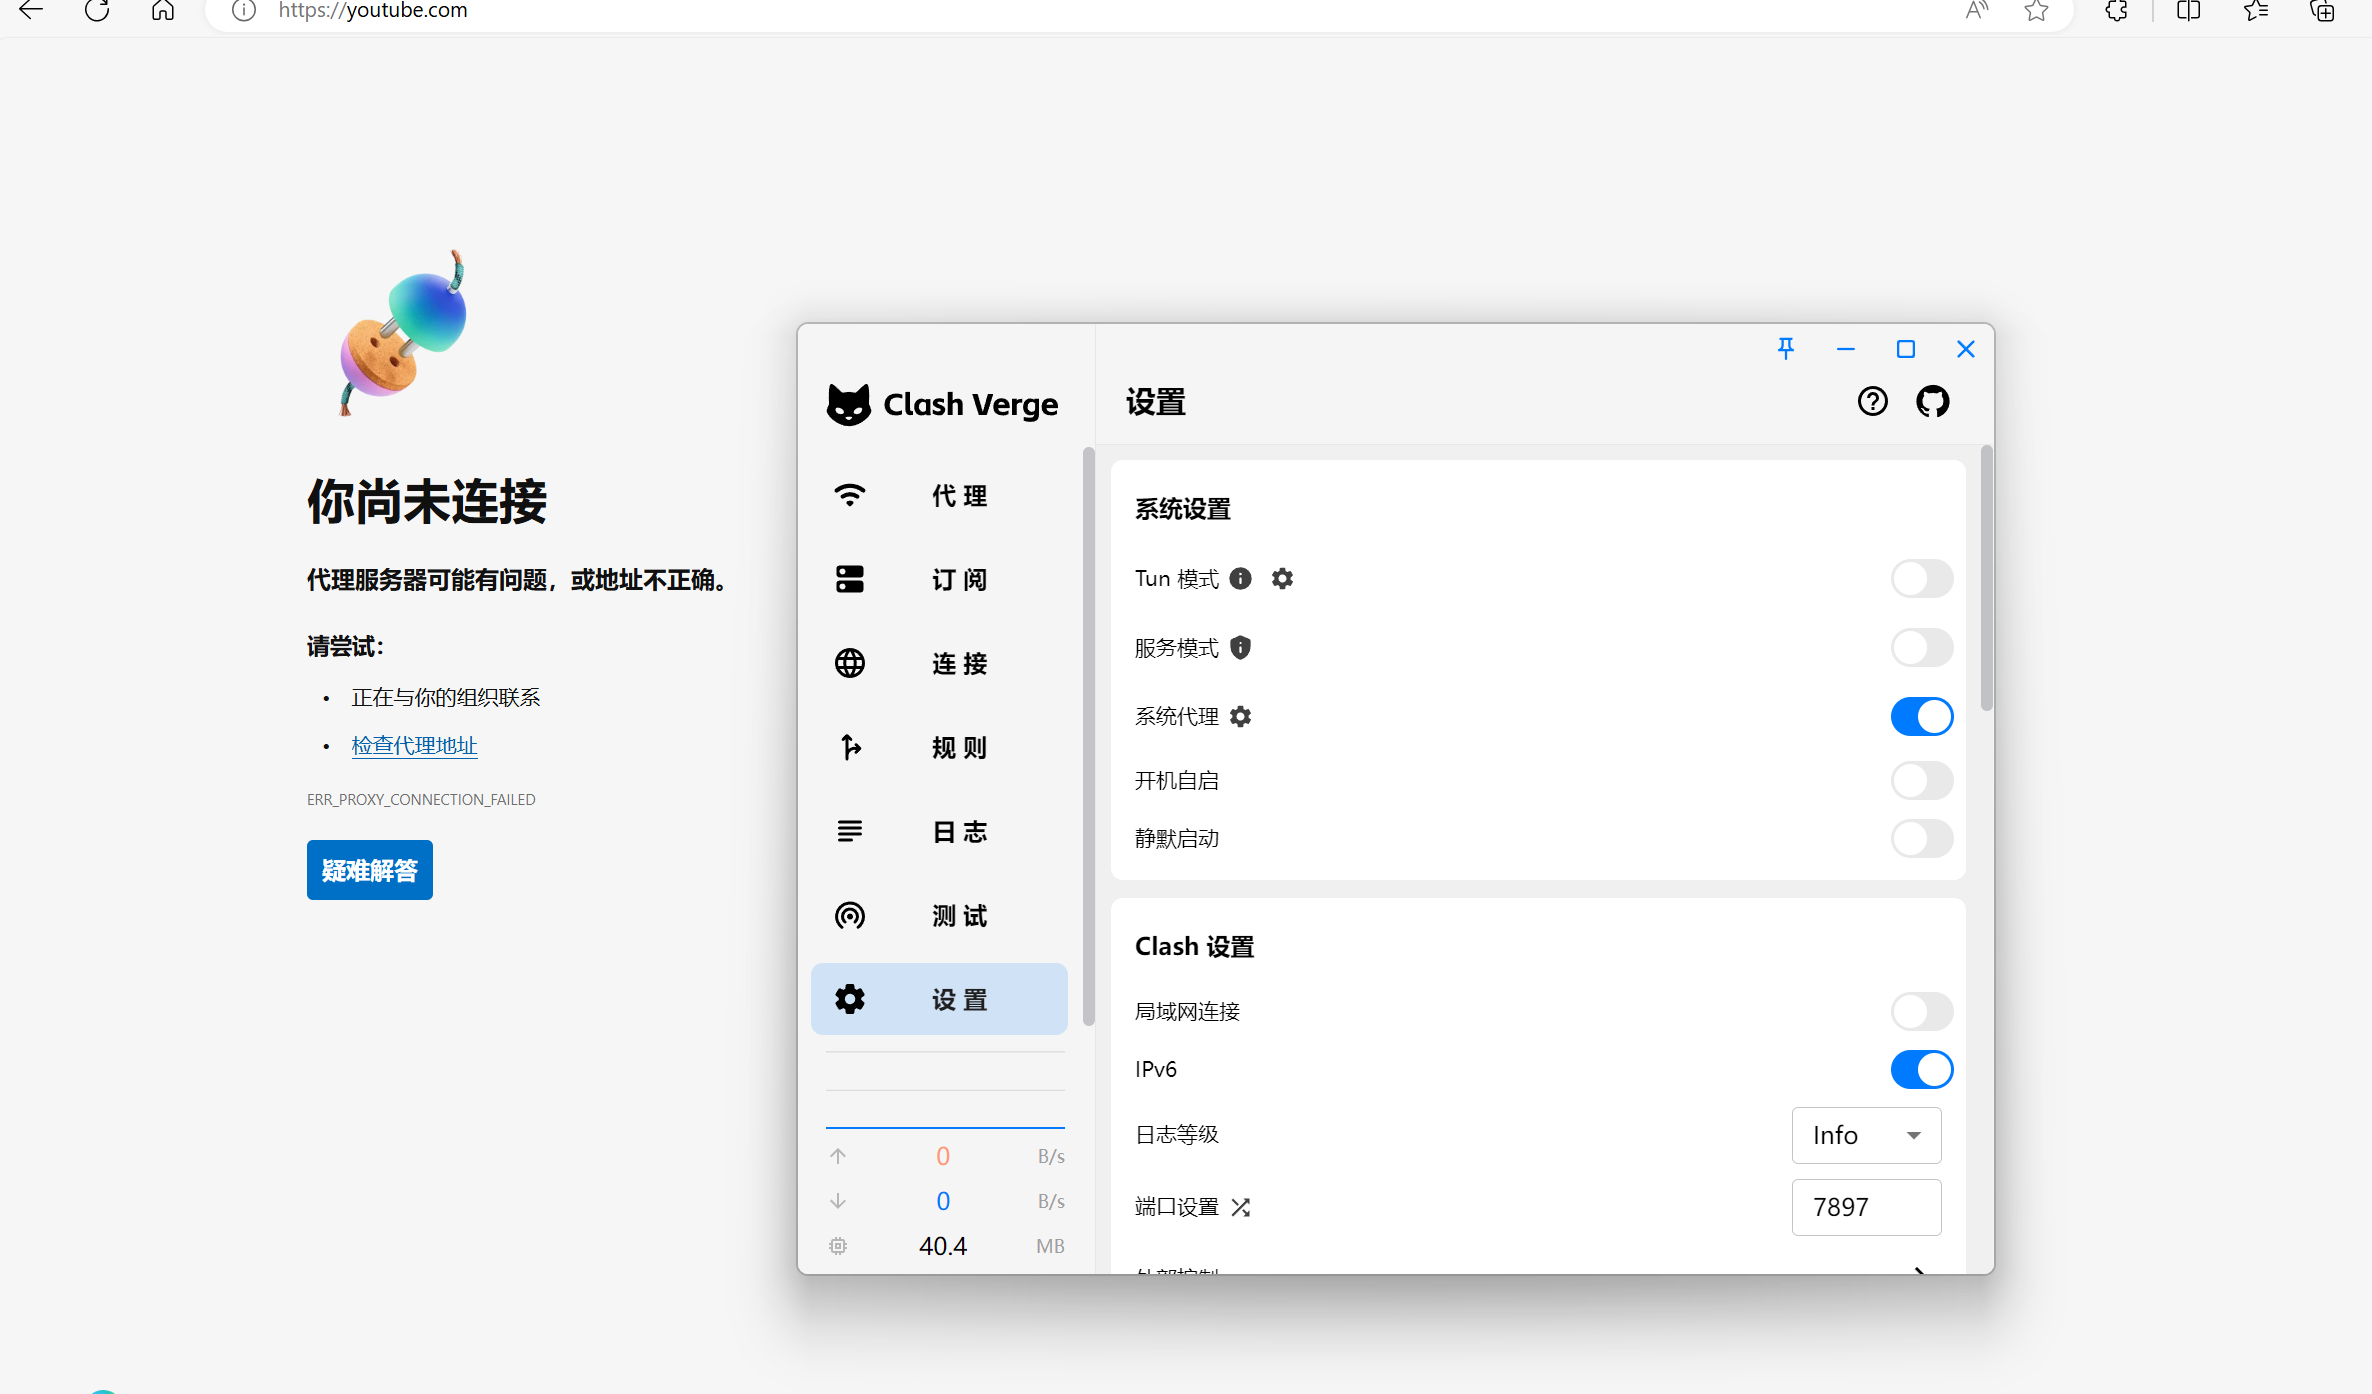Click the browser refresh icon
This screenshot has height=1394, width=2372.
pos(97,11)
